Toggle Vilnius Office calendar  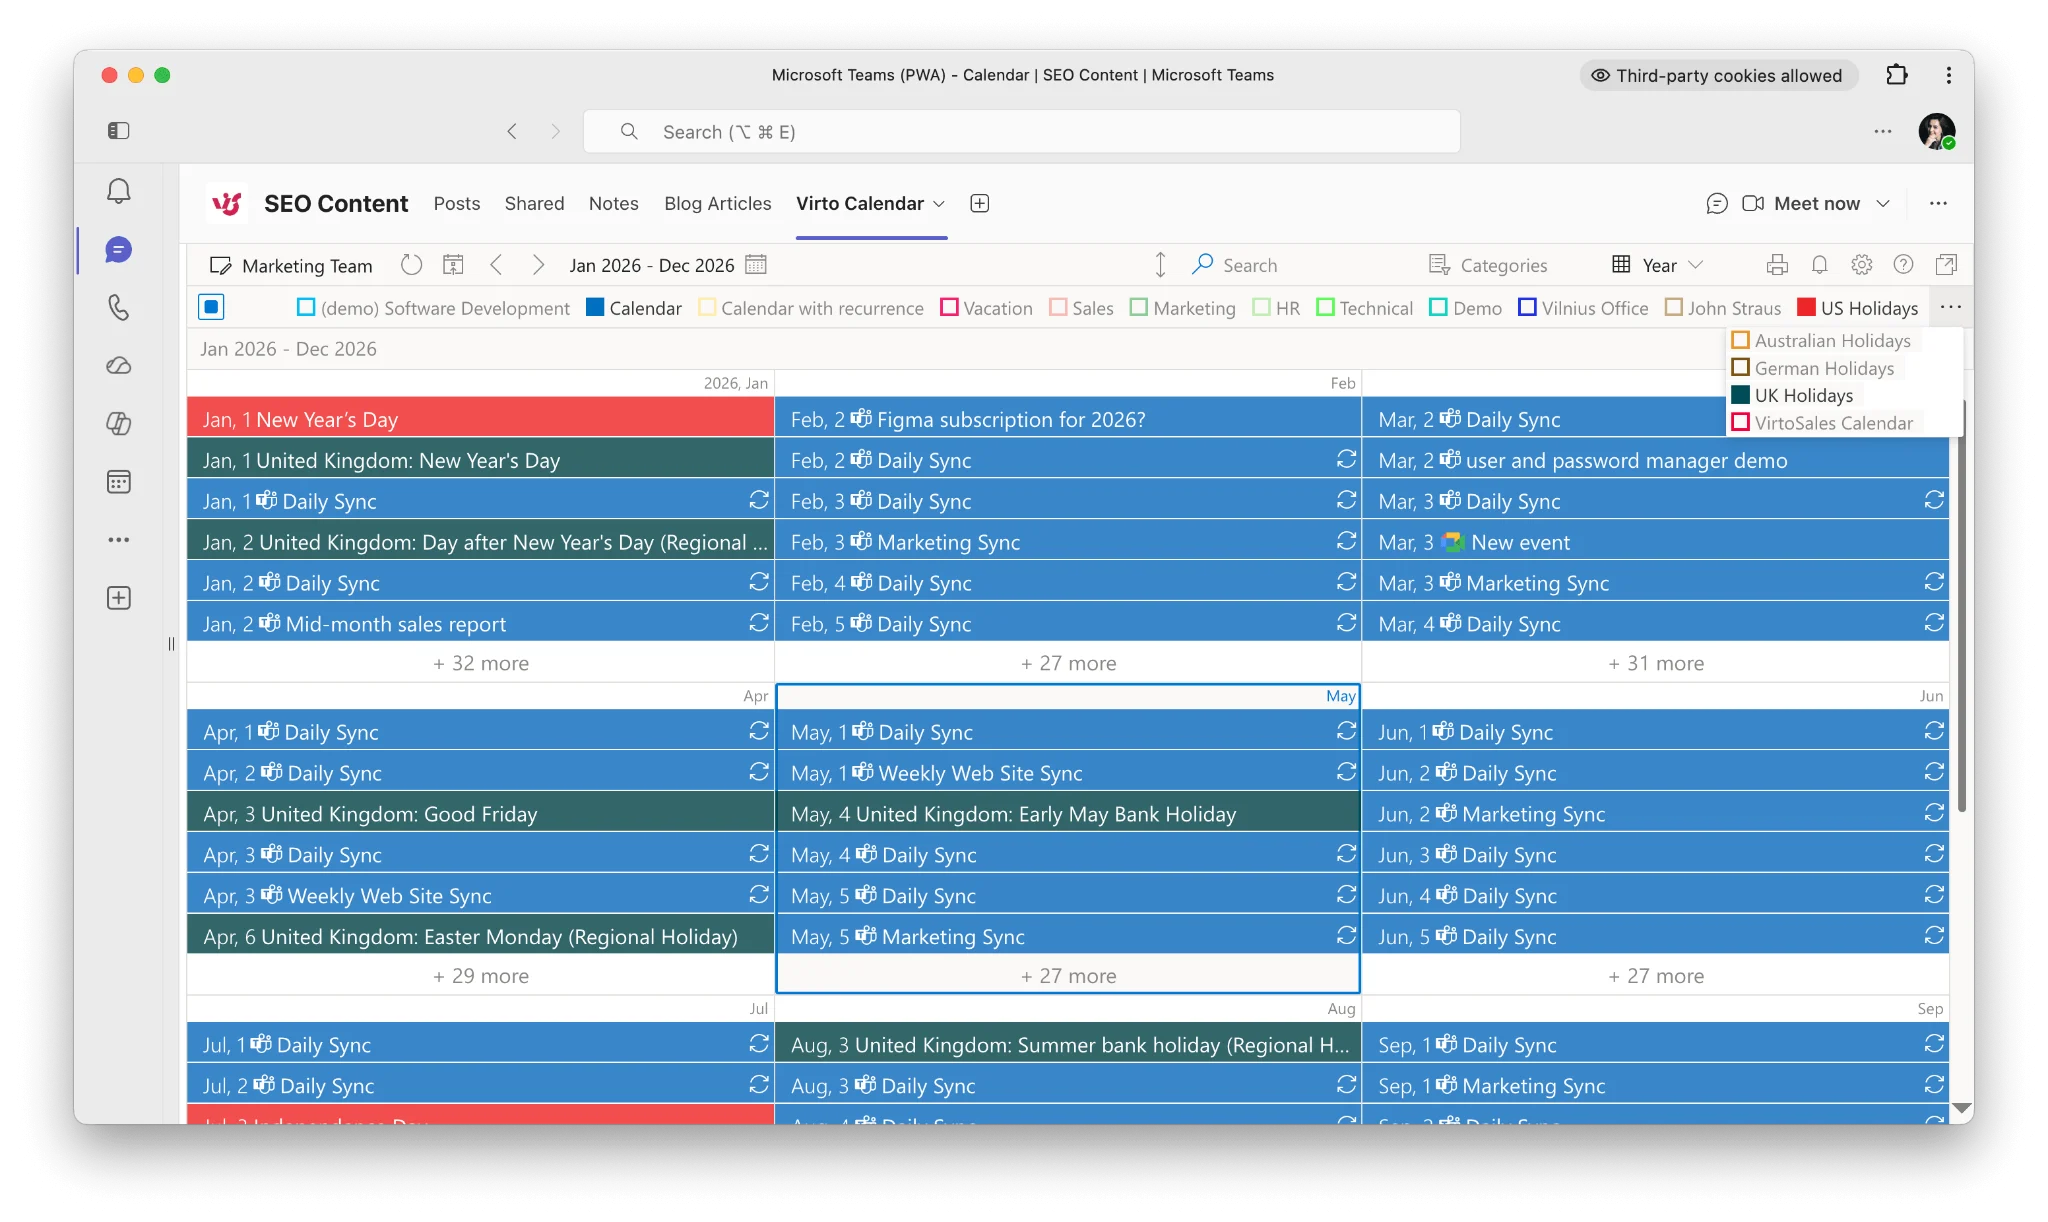point(1527,307)
